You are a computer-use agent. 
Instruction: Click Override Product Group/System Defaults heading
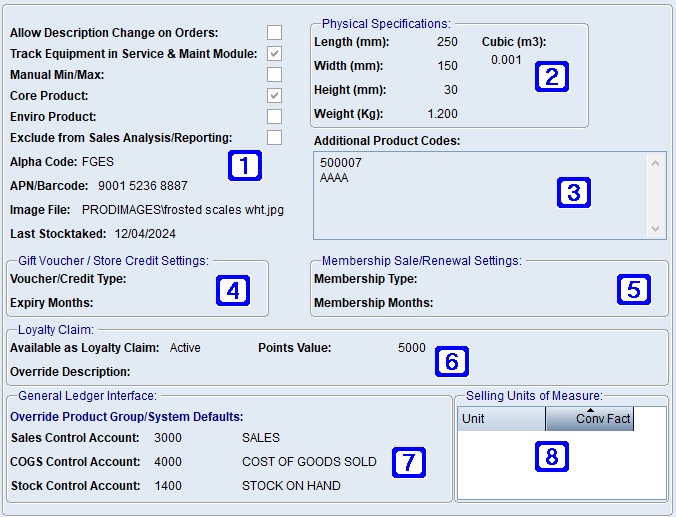click(x=127, y=417)
